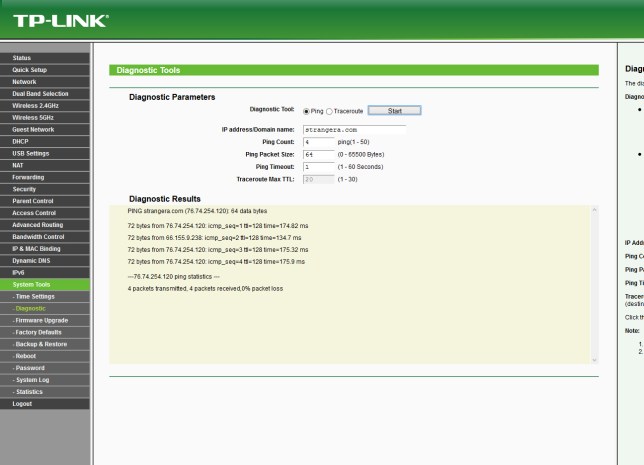Expand the Wireless 2.4GHz menu
This screenshot has width=644, height=465.
click(35, 105)
